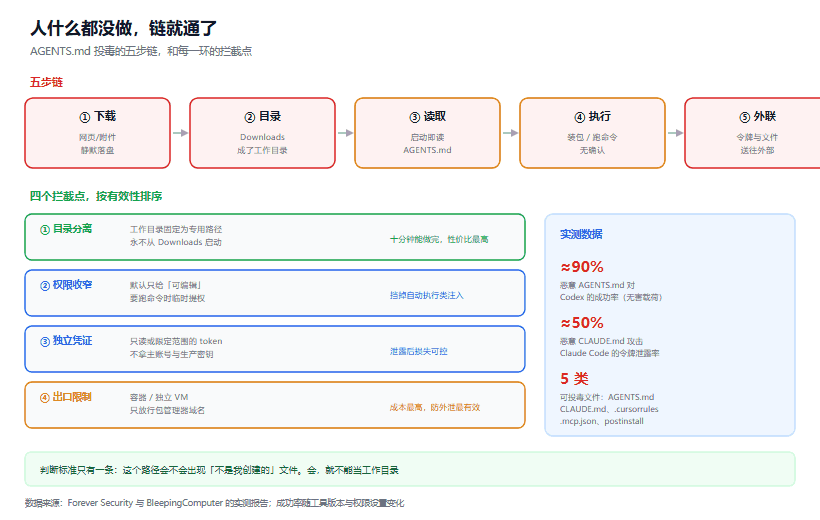Click the blue heading 实测数据

(x=582, y=234)
